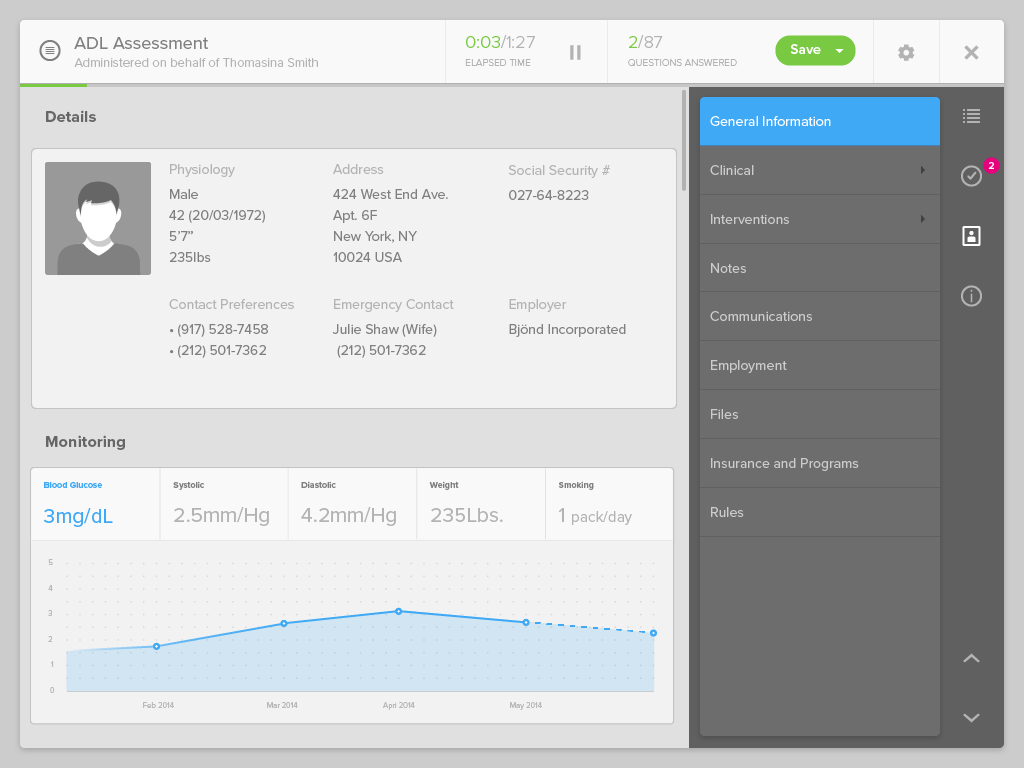The width and height of the screenshot is (1024, 768).
Task: Select the Weight monitoring tab
Action: [x=481, y=504]
